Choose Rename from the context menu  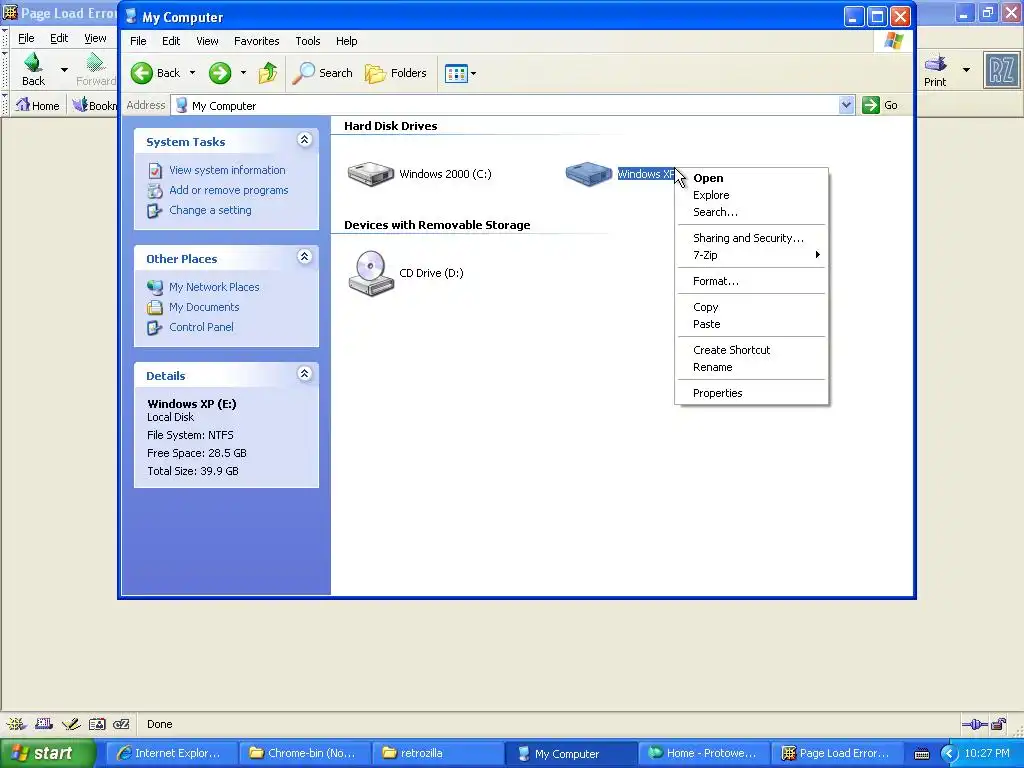752,368
